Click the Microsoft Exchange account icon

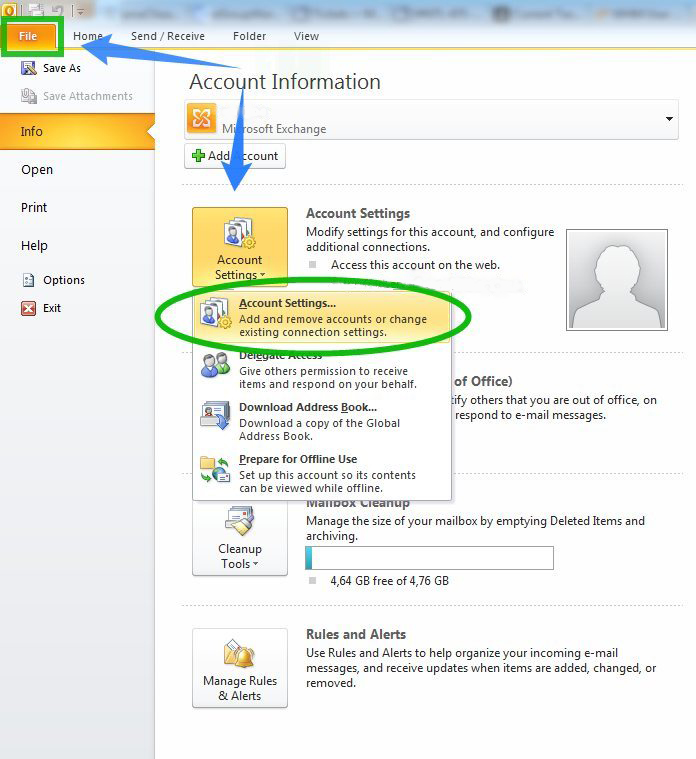click(201, 118)
